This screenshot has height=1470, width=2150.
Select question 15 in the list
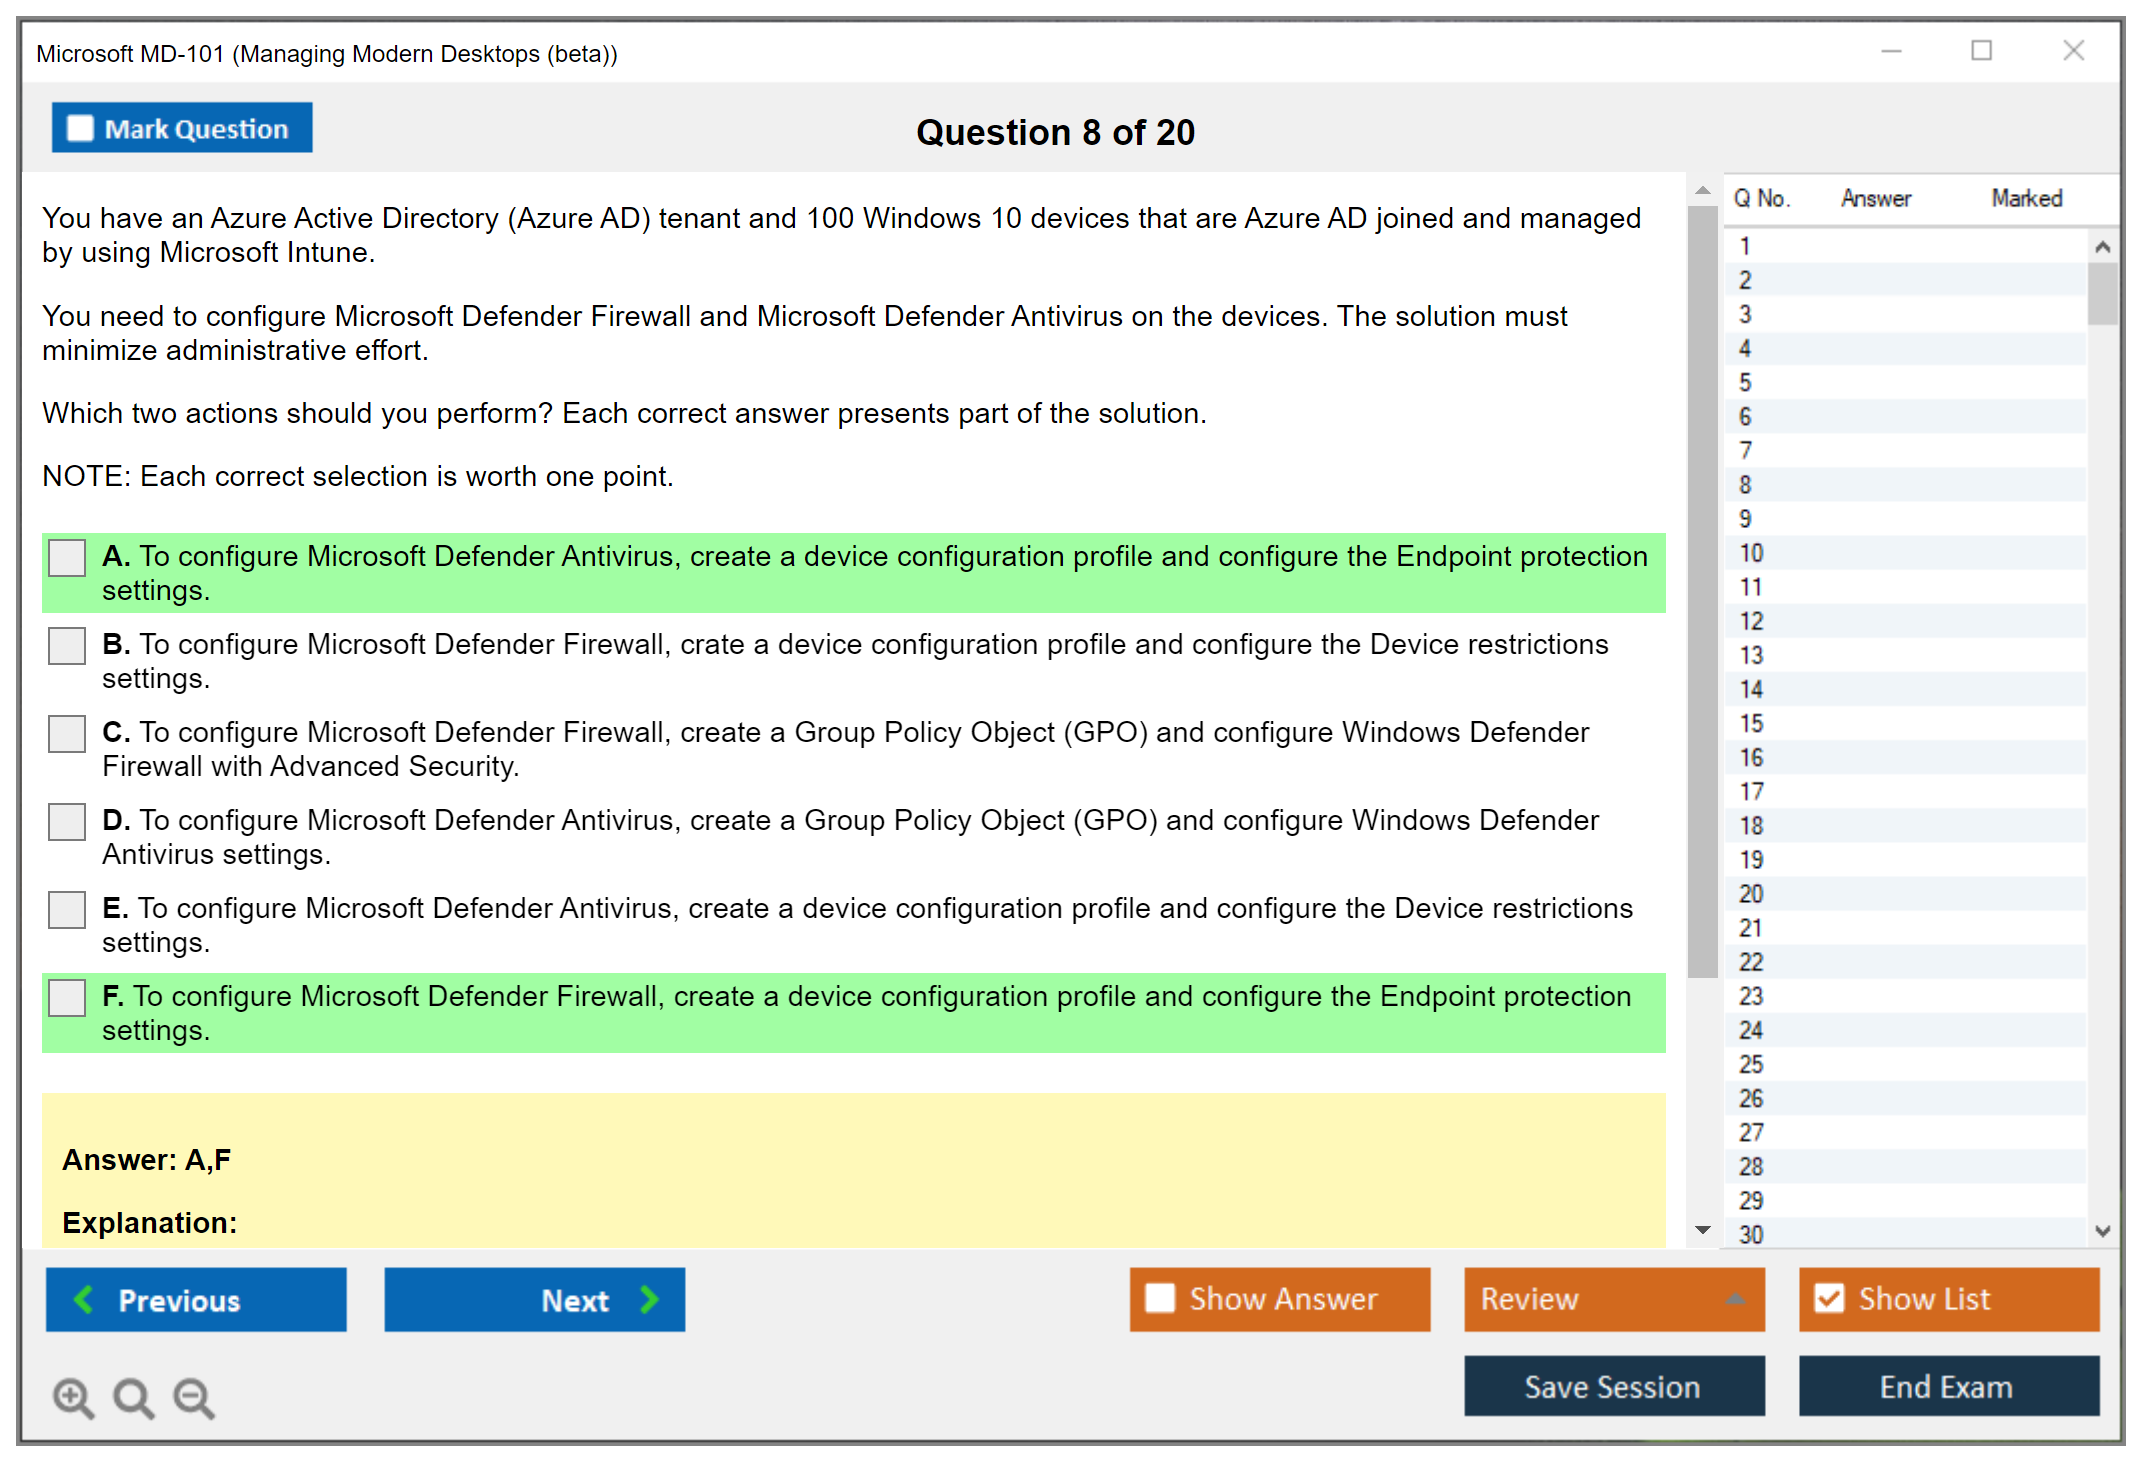(x=1751, y=723)
